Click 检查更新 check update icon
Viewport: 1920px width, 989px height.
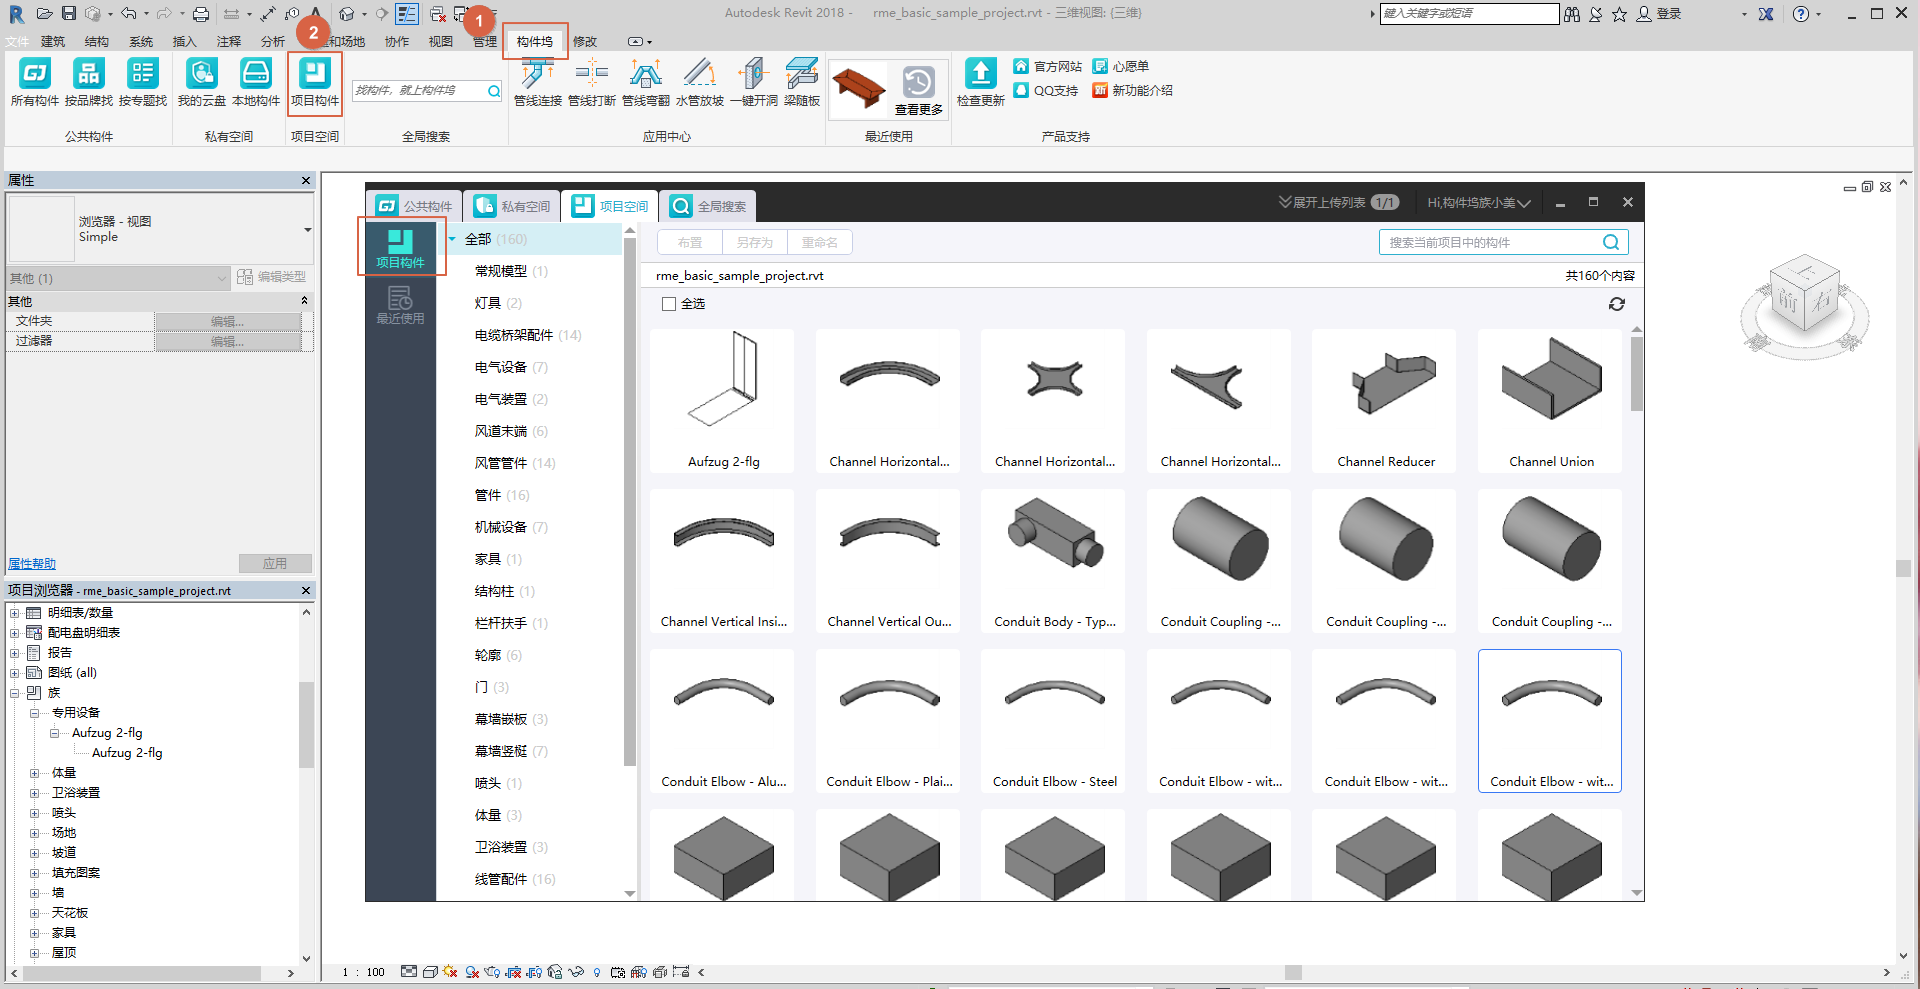click(980, 82)
